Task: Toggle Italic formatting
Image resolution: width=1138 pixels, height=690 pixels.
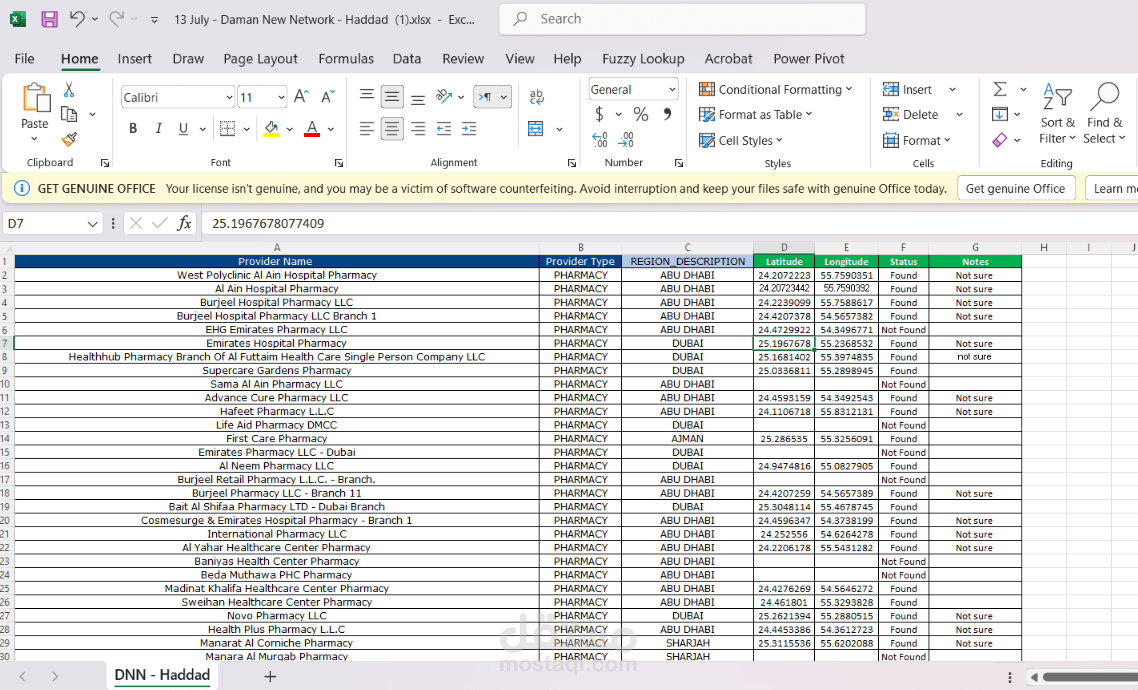Action: tap(158, 128)
